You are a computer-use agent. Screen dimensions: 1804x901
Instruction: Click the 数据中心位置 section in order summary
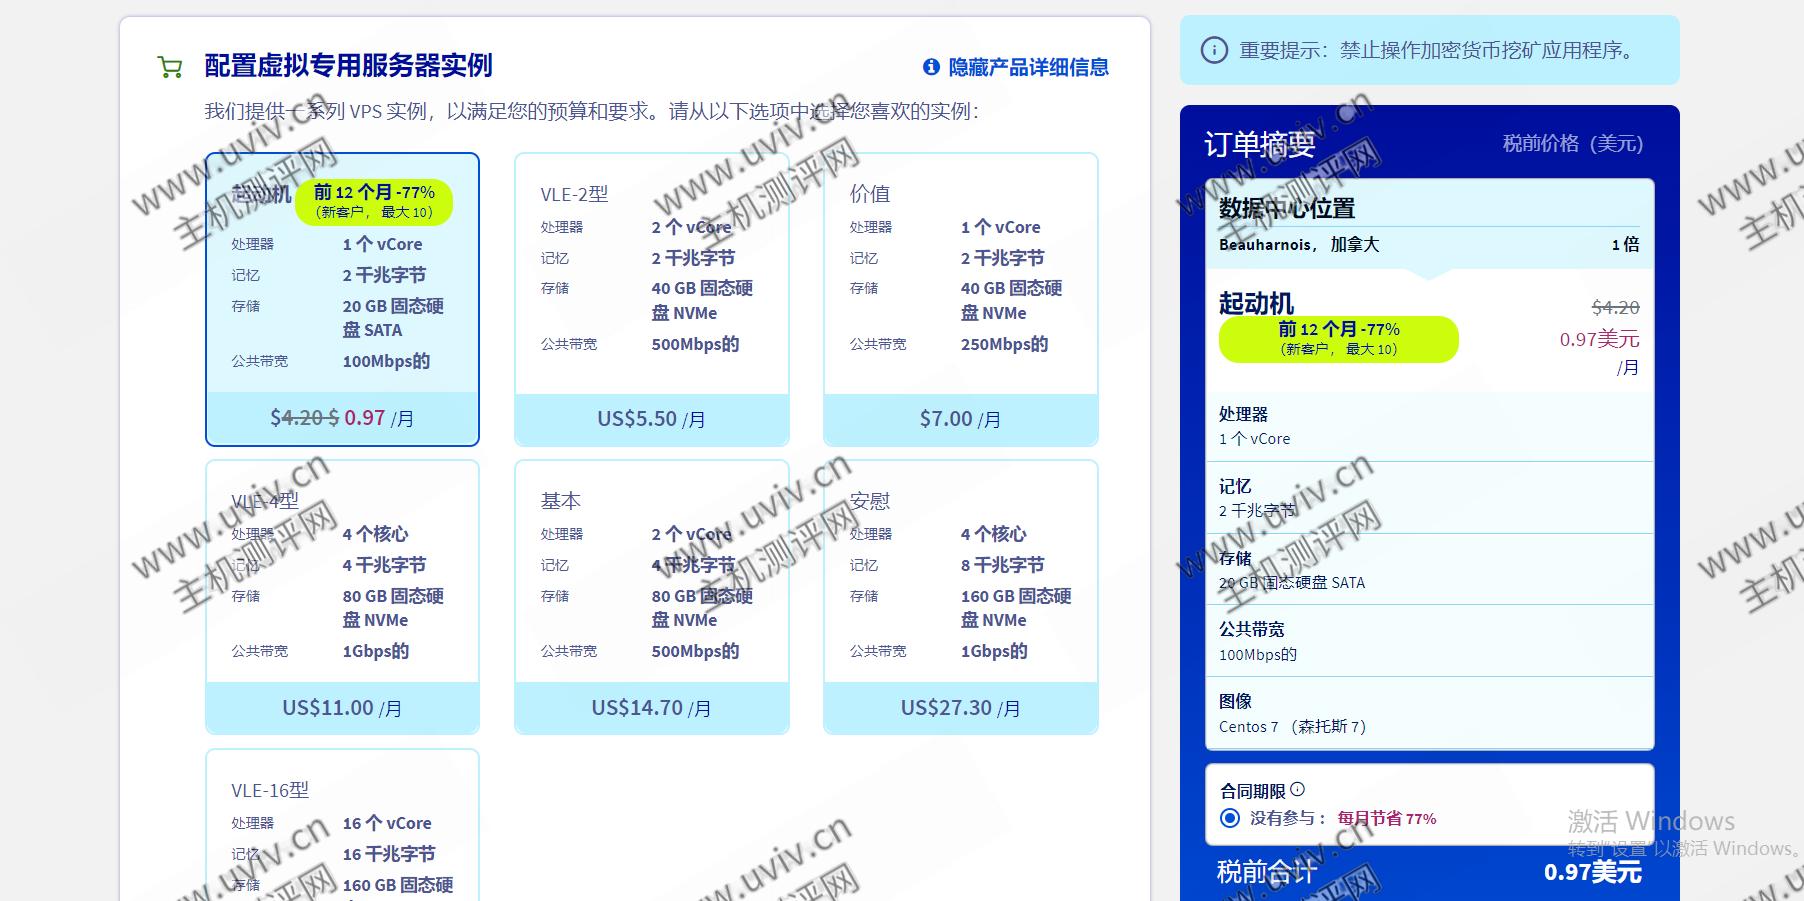pos(1428,225)
